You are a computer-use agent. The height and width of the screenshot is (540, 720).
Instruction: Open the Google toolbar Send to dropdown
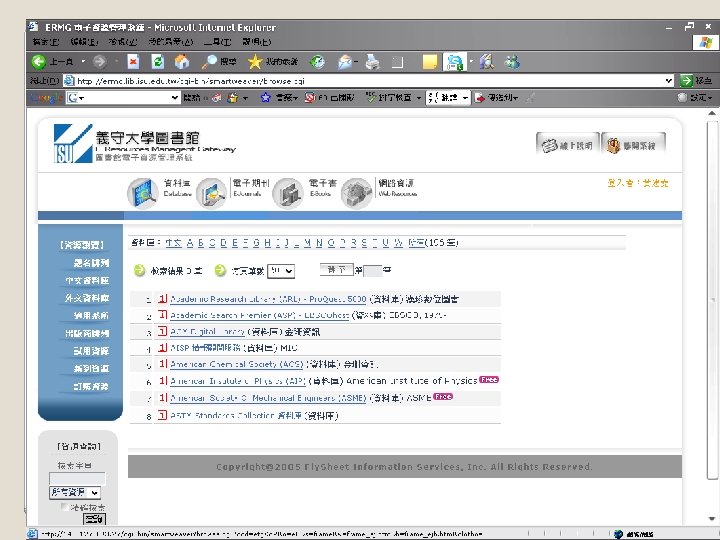pyautogui.click(x=497, y=97)
